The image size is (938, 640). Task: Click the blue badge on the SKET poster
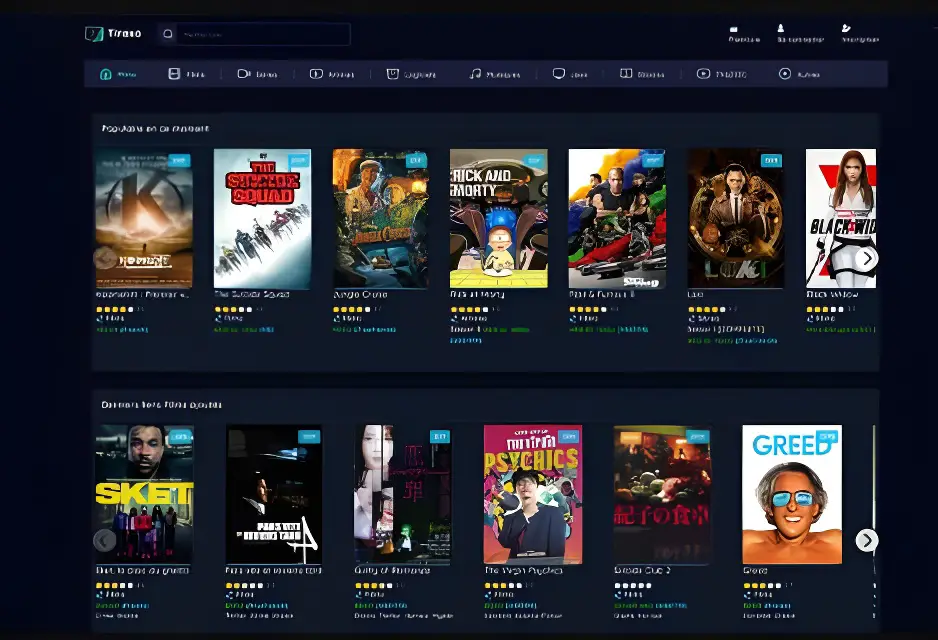(x=180, y=437)
